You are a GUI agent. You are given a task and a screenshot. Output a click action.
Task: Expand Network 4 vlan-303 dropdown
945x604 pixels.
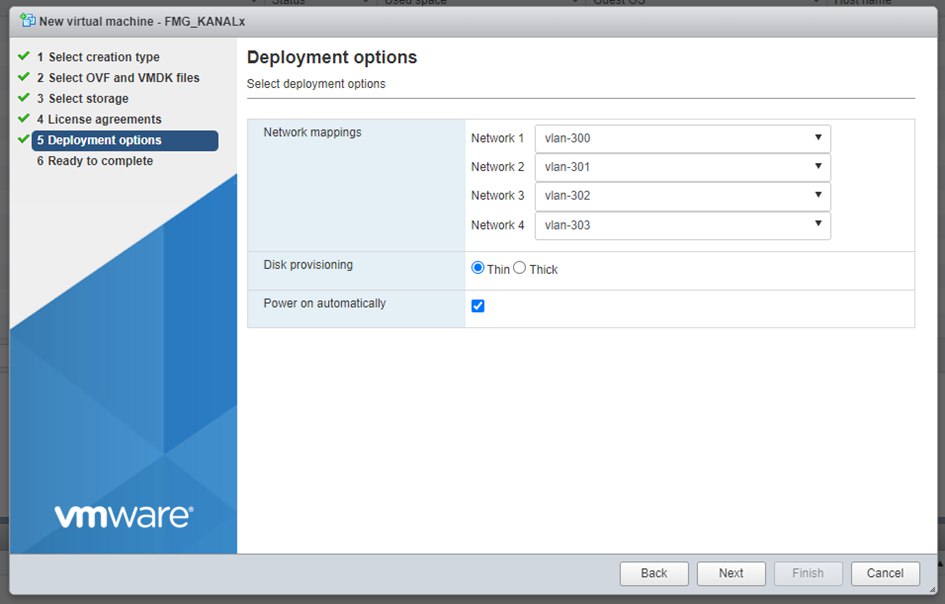682,225
